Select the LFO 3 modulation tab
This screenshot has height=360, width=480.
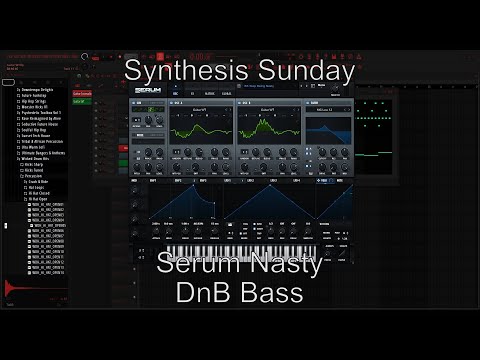click(x=273, y=181)
